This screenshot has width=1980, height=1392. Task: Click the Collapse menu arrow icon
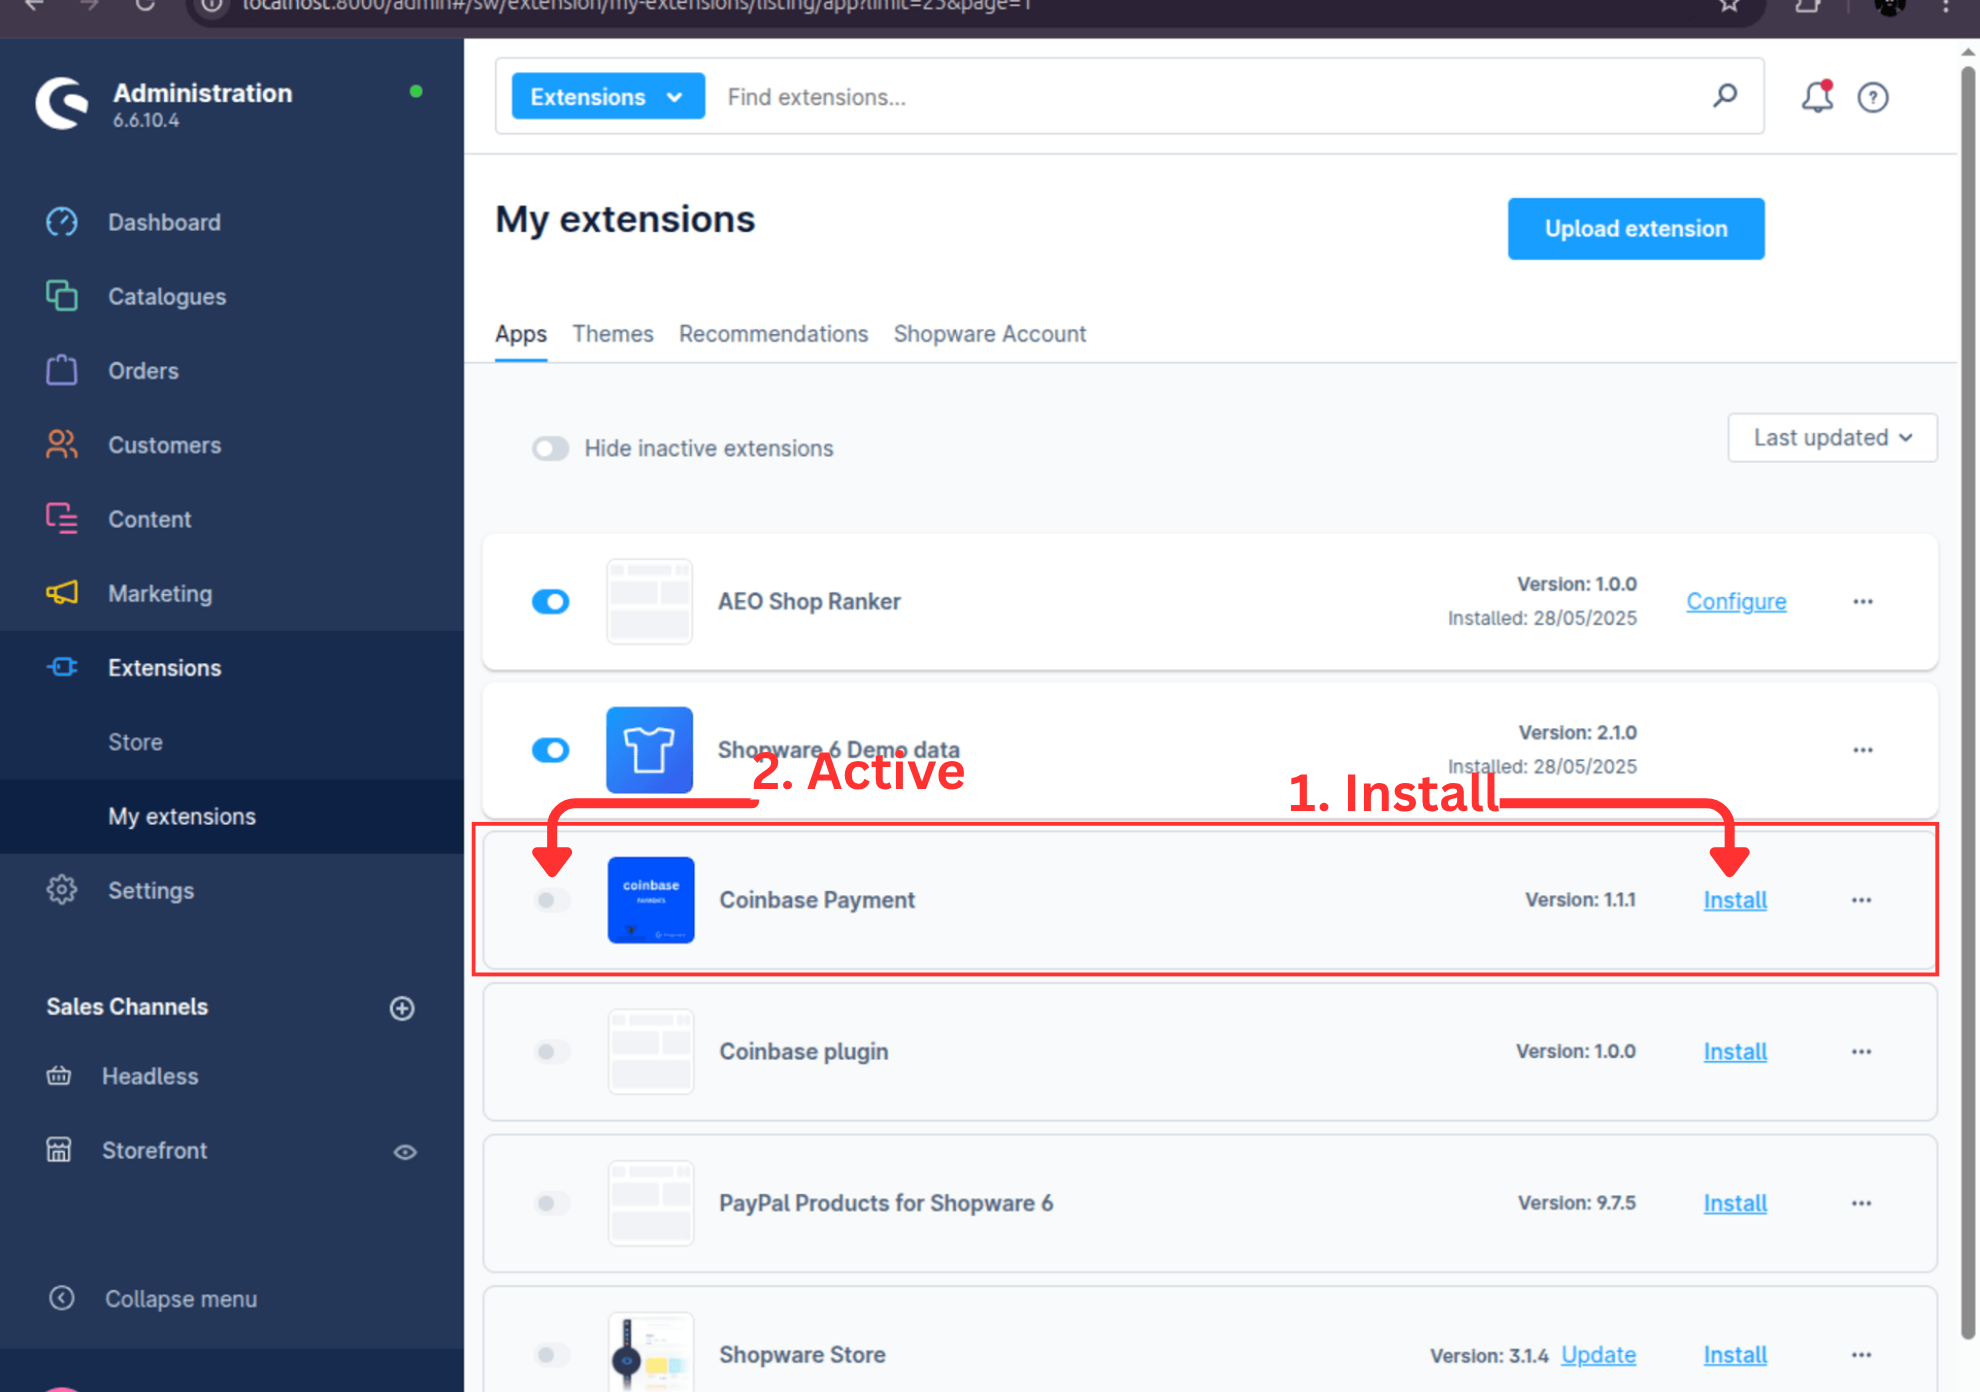62,1298
